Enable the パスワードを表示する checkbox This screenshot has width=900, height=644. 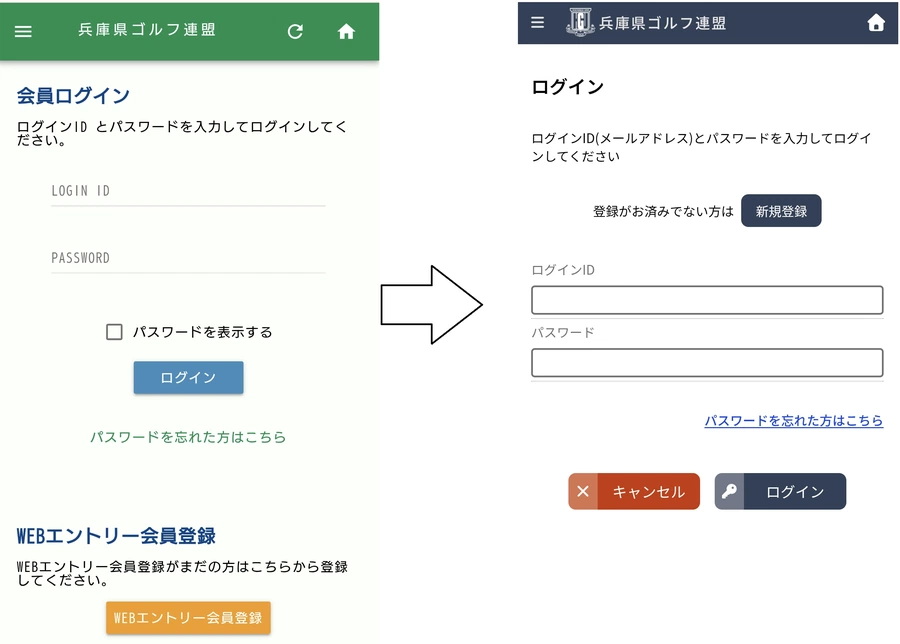[x=114, y=332]
